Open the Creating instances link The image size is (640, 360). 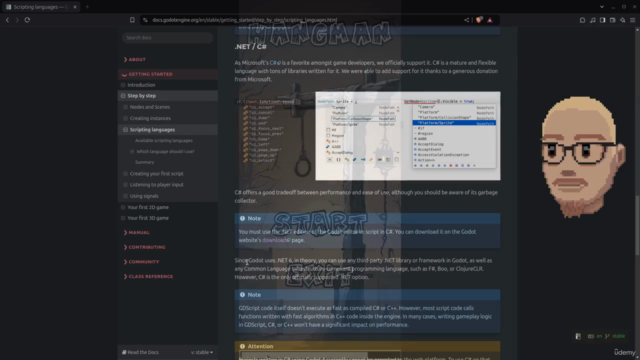pos(150,118)
